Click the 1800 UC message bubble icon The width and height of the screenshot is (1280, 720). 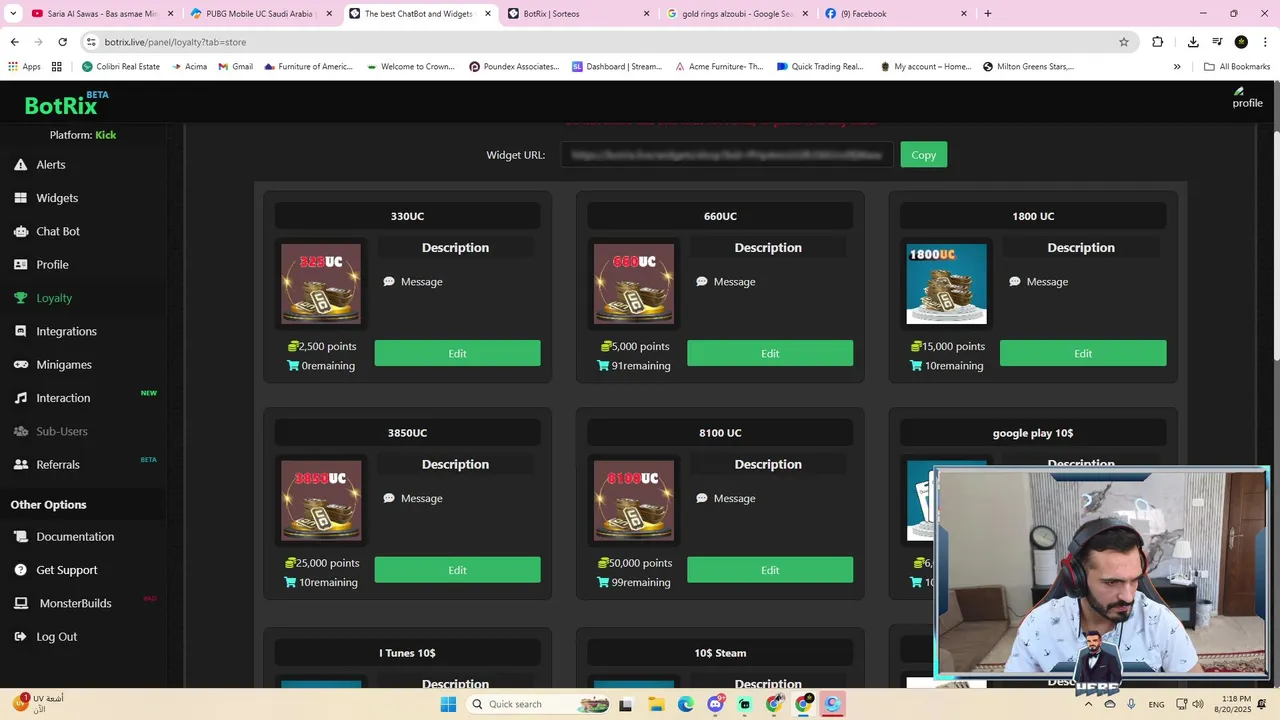pyautogui.click(x=1015, y=282)
